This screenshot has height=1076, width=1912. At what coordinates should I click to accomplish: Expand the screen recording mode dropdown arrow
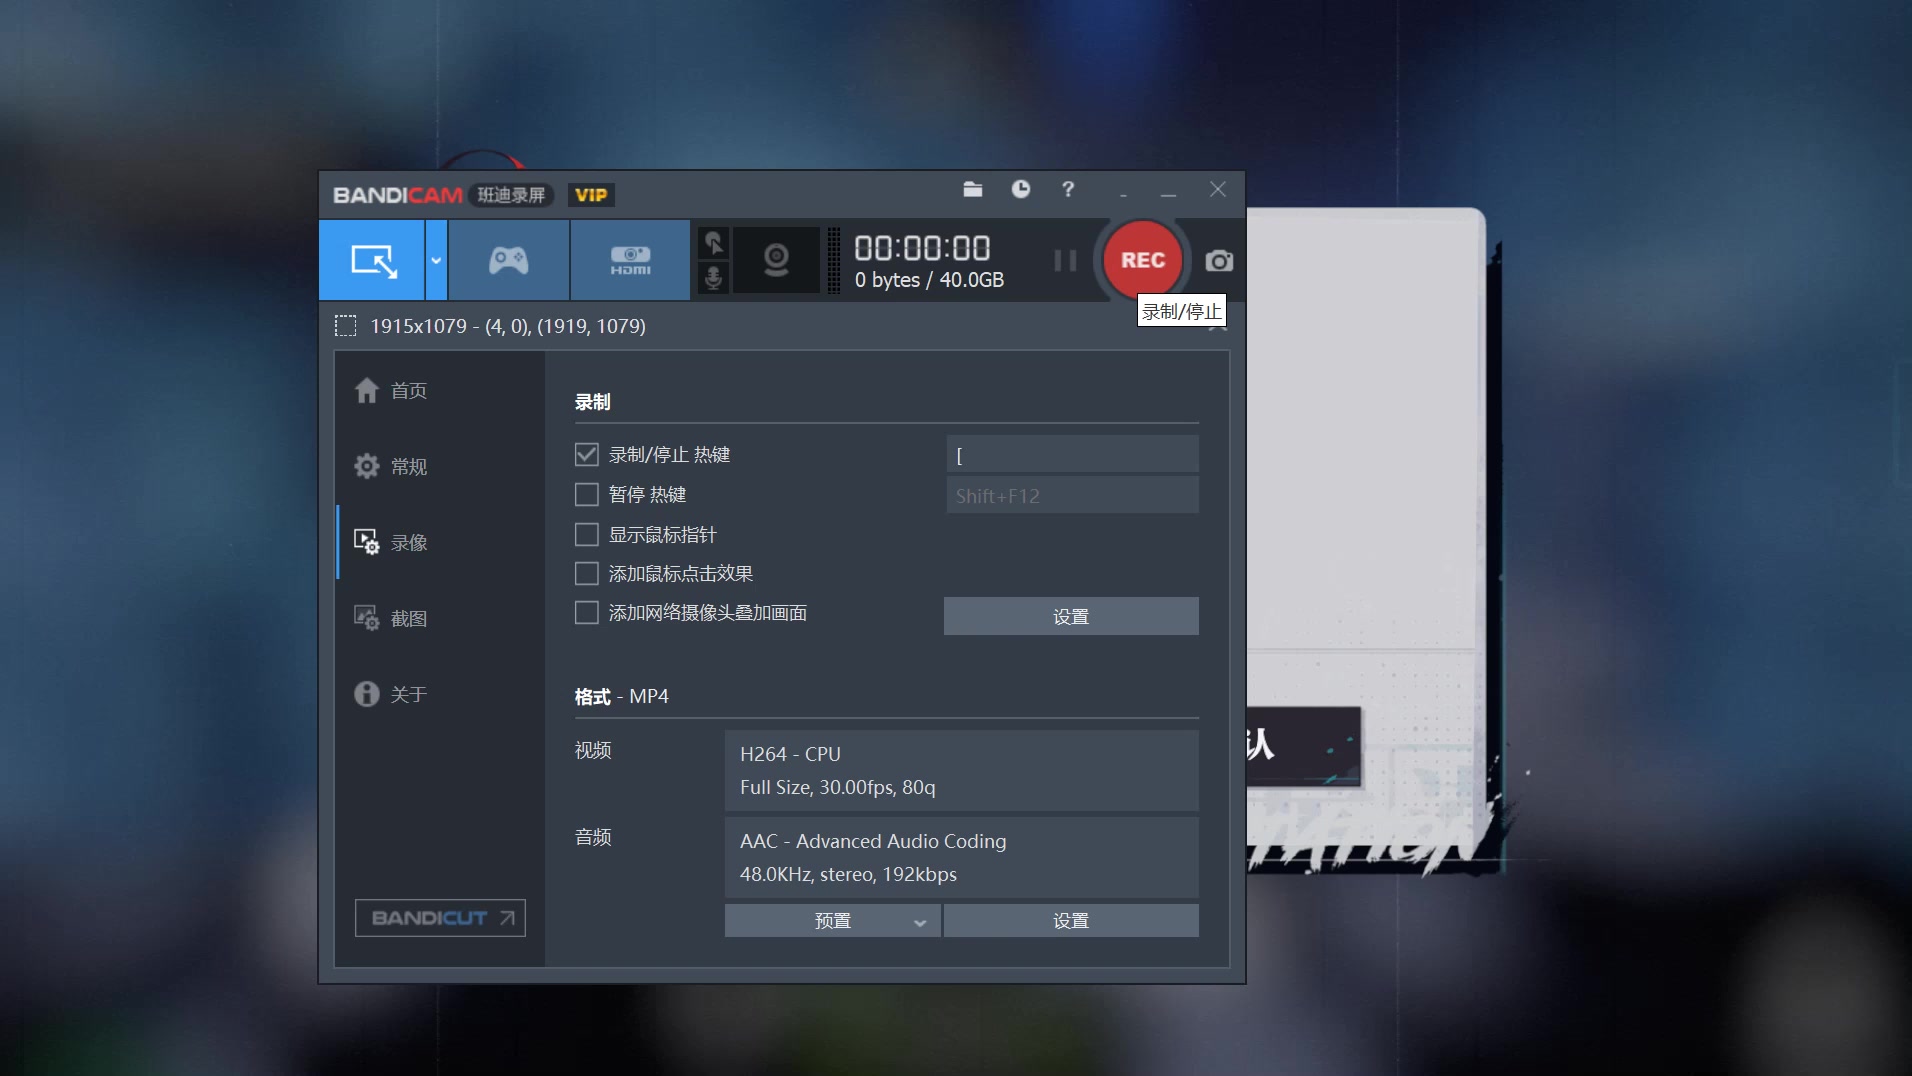click(436, 261)
